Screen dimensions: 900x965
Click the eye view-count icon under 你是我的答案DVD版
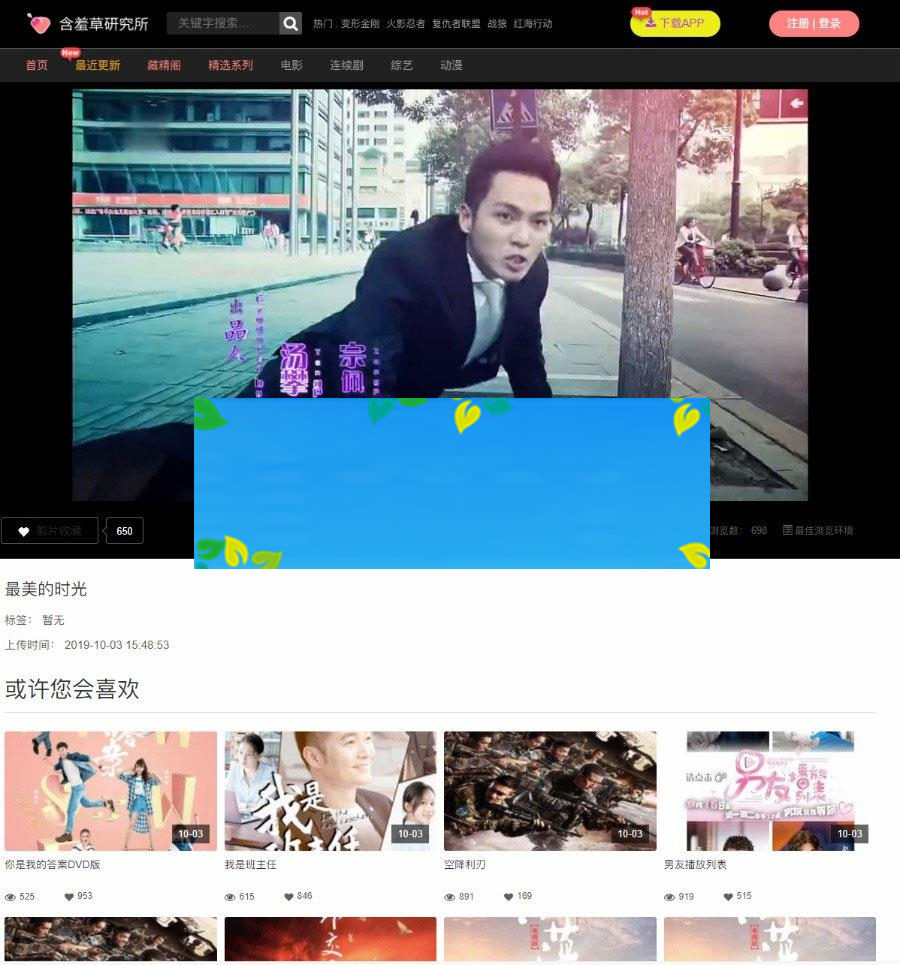(9, 896)
